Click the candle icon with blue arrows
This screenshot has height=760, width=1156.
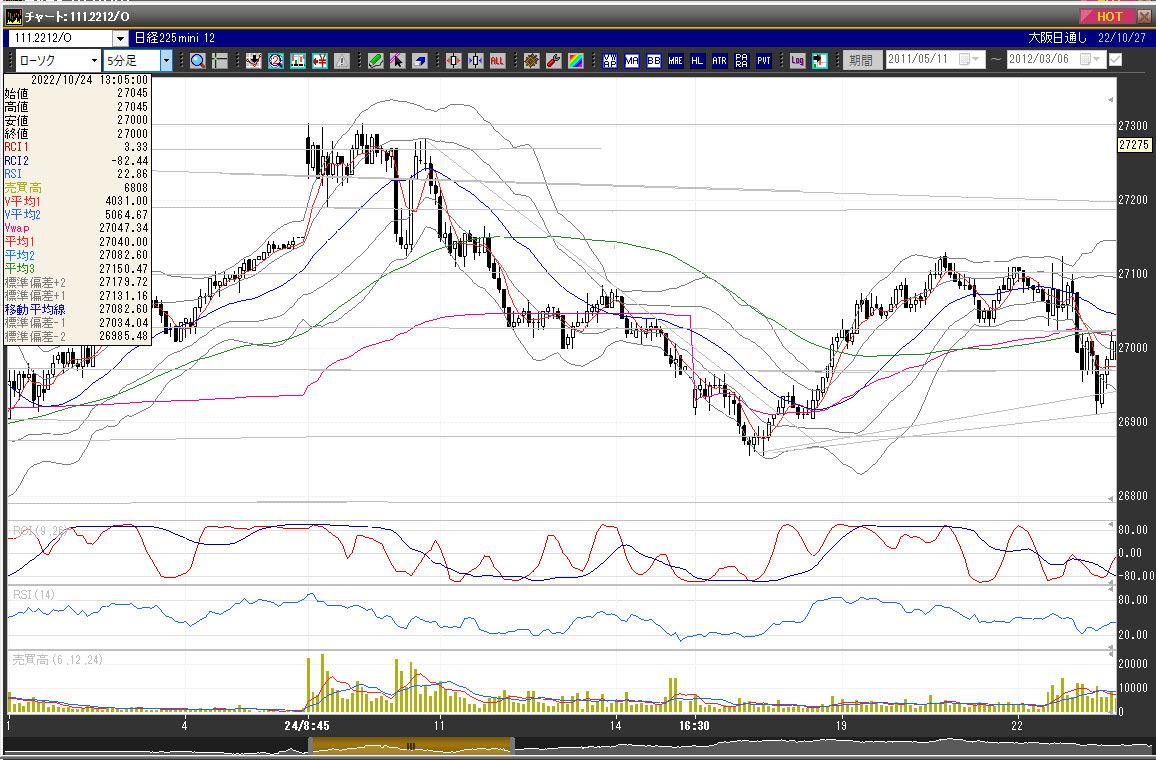[x=476, y=60]
